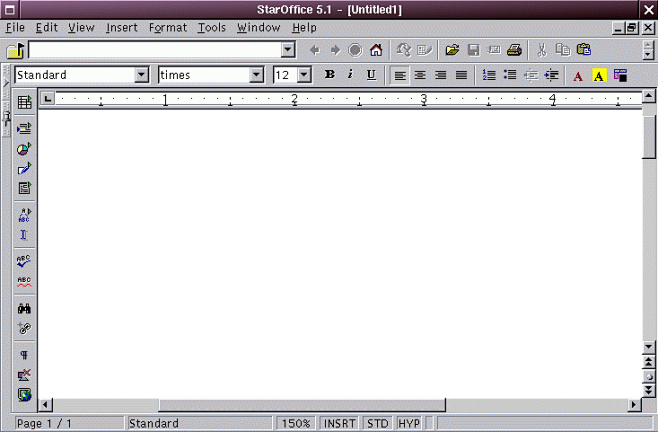This screenshot has width=658, height=432.
Task: Toggle Underline formatting
Action: (x=371, y=75)
